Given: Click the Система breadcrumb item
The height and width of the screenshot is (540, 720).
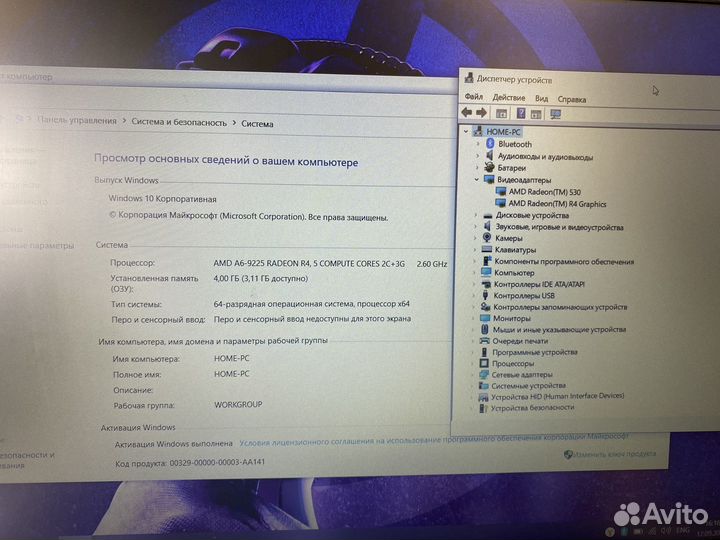Looking at the screenshot, I should coord(257,124).
